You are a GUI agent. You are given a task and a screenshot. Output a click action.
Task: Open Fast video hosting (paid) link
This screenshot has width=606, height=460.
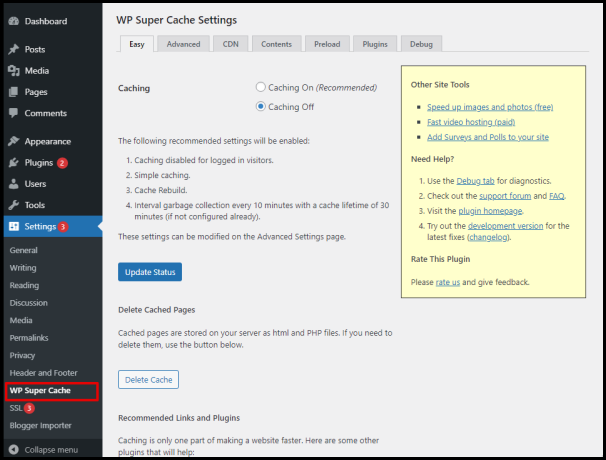pos(471,122)
